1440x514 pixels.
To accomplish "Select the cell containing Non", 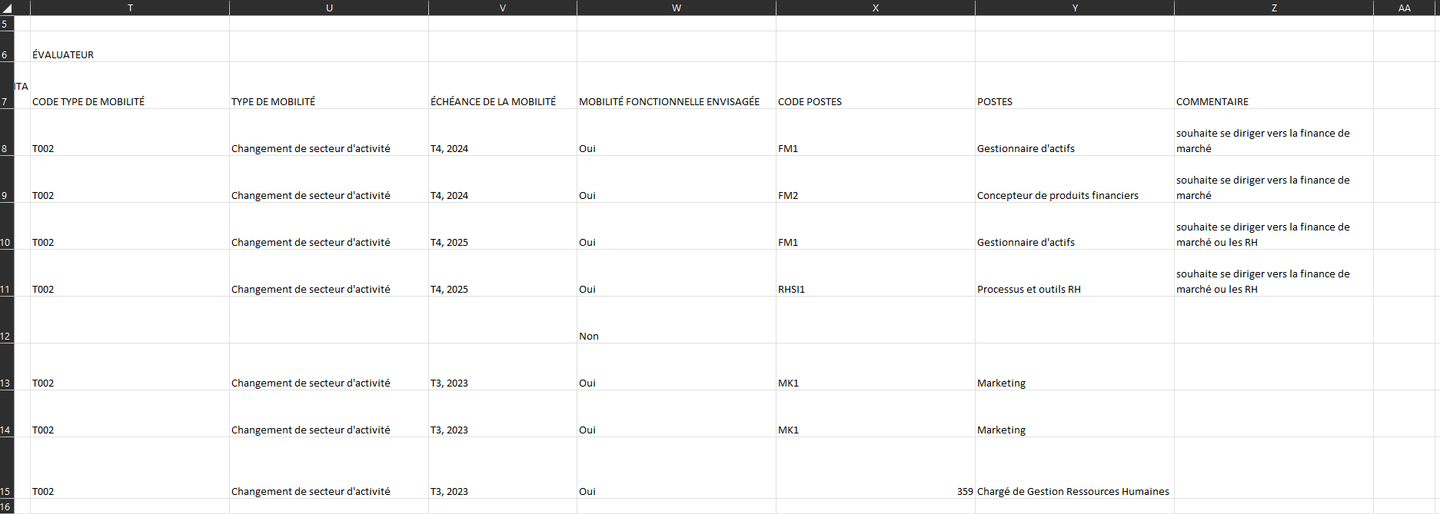I will (676, 336).
